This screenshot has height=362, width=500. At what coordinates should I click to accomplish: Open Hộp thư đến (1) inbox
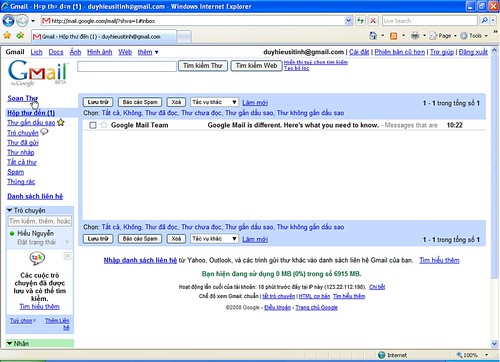(31, 113)
